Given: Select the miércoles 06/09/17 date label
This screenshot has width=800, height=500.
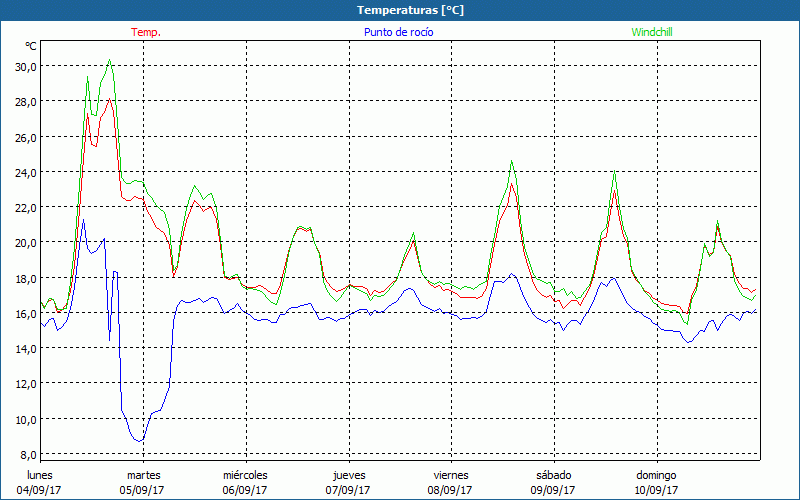Looking at the screenshot, I should pyautogui.click(x=245, y=482).
